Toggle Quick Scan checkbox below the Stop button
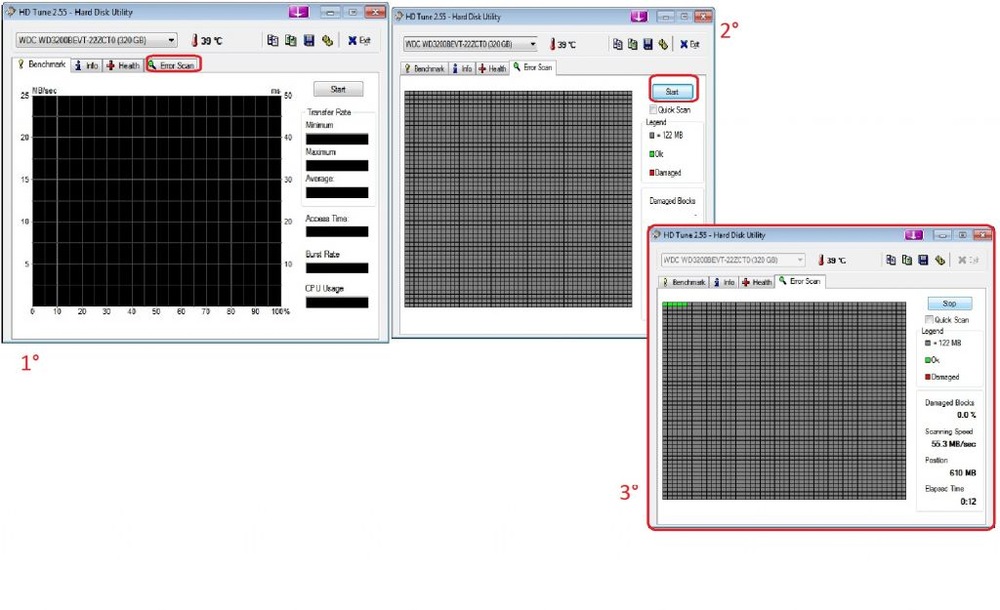 click(x=928, y=320)
